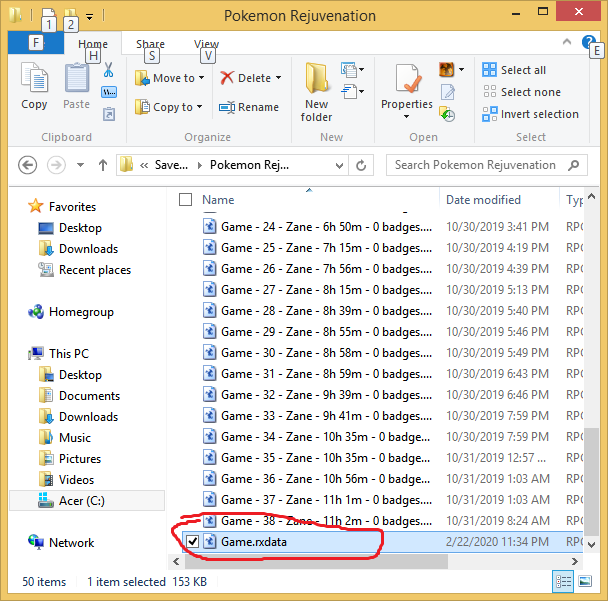Click Invert selection

[x=530, y=114]
